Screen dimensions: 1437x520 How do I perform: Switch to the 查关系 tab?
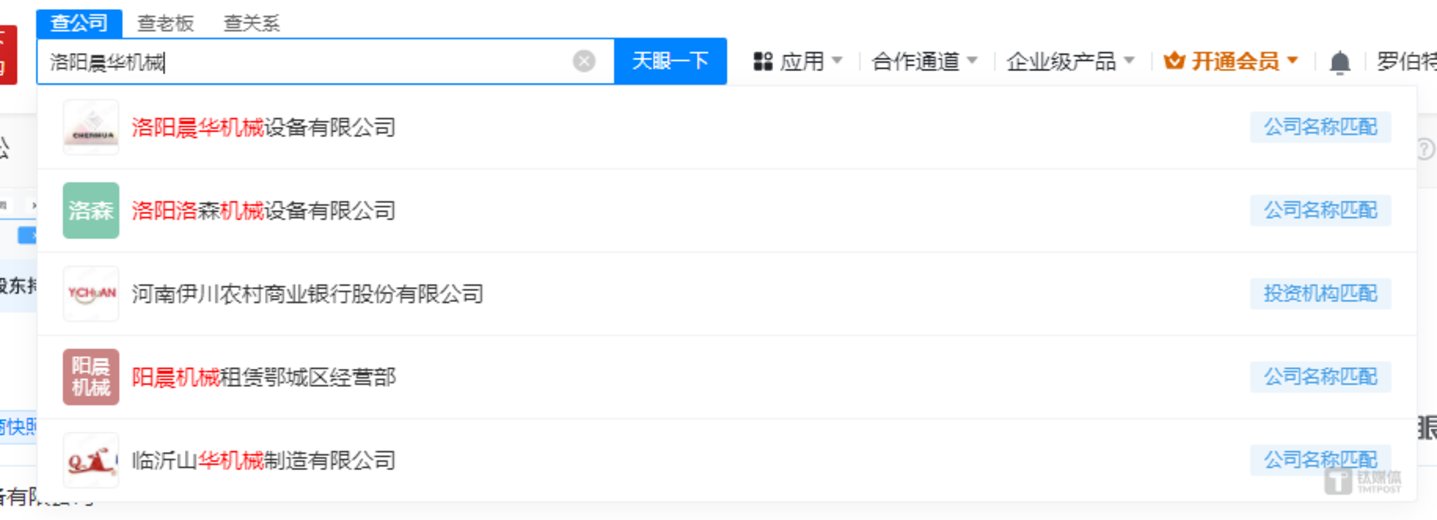[251, 23]
